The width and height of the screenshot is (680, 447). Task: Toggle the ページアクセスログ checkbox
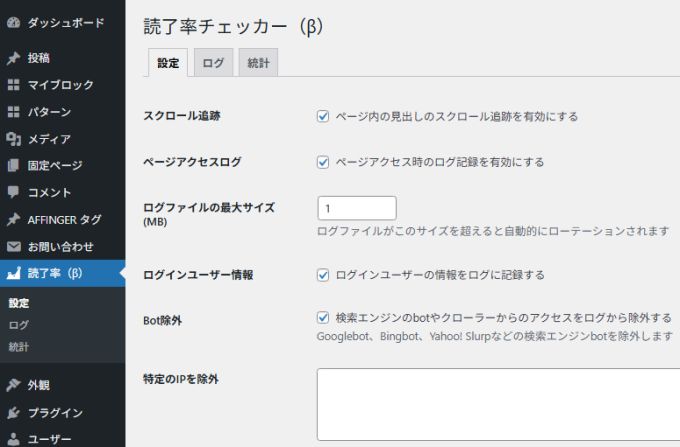[323, 162]
